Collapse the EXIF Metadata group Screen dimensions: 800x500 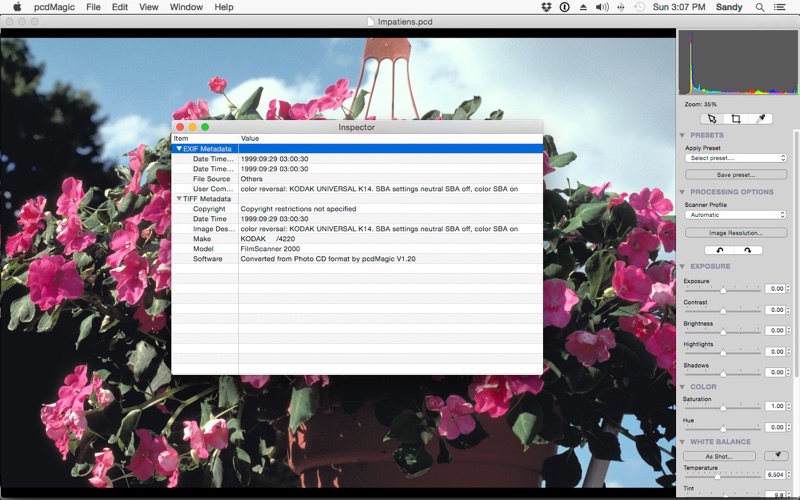point(179,149)
